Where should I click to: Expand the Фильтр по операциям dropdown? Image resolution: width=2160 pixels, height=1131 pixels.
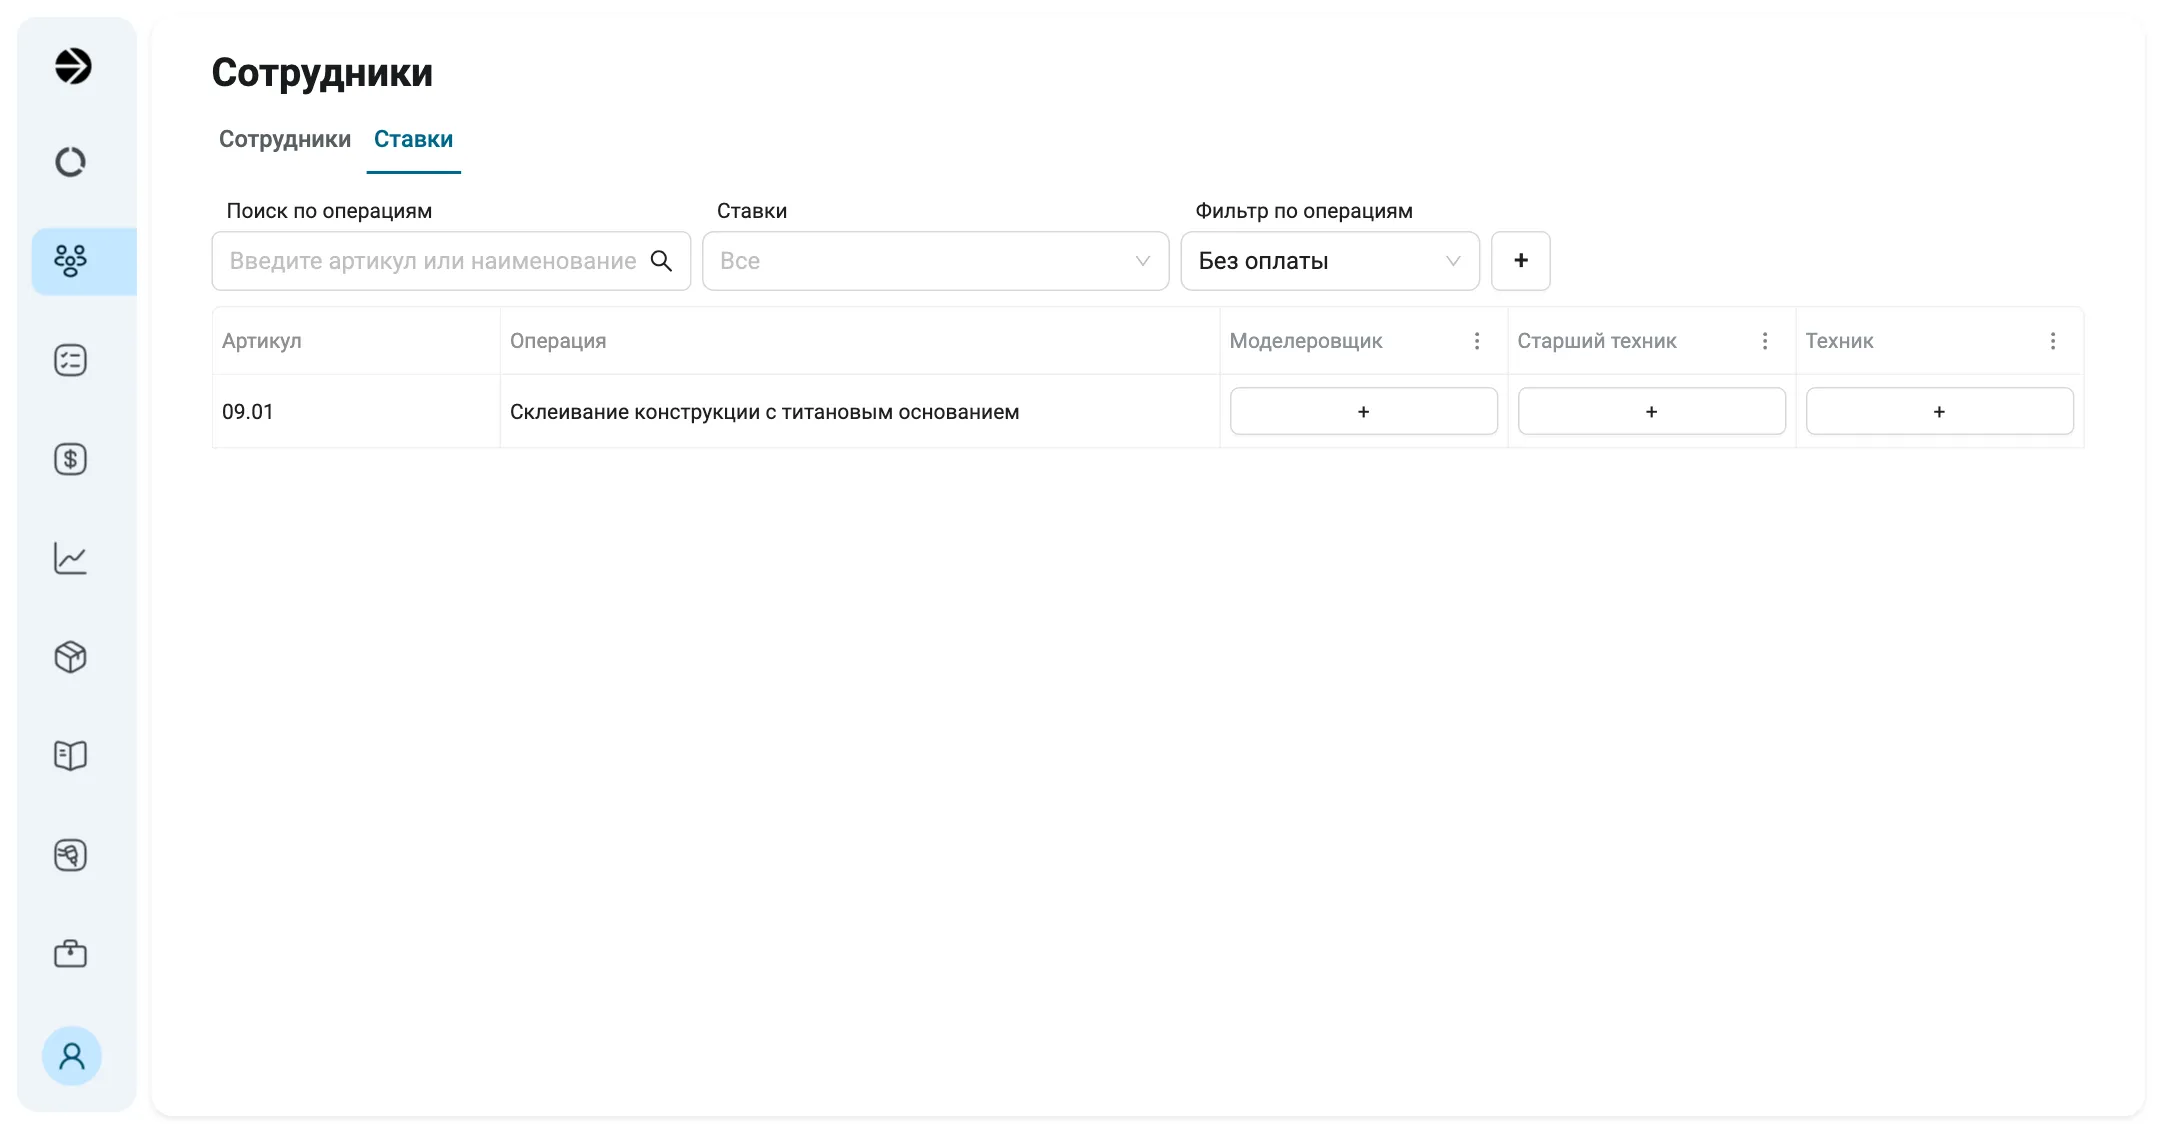coord(1330,261)
